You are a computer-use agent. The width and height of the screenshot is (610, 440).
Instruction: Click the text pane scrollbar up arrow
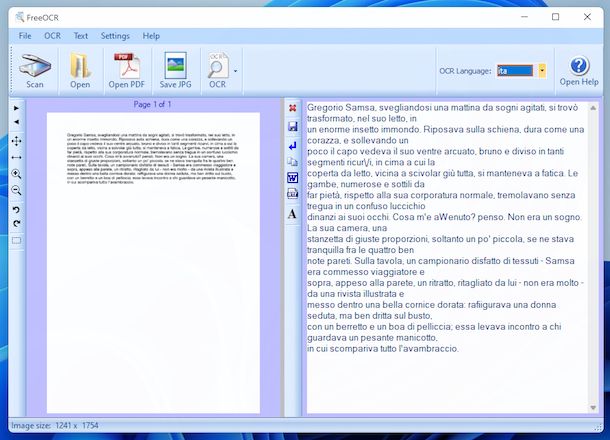(593, 108)
